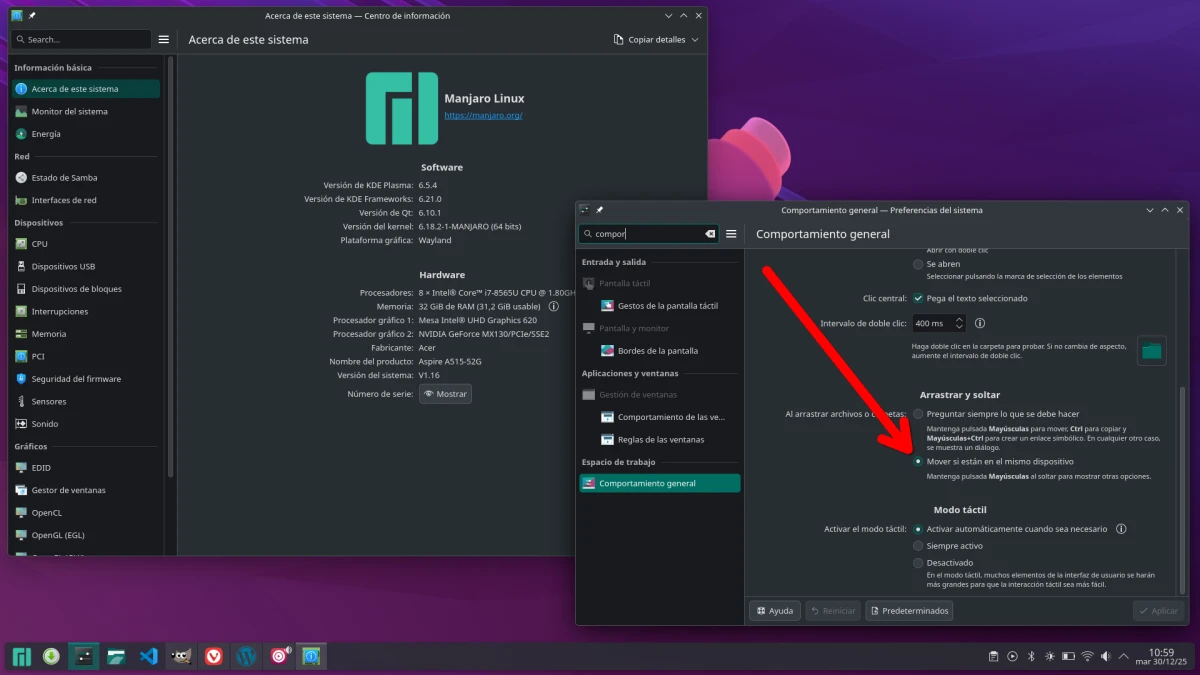Clear the 'compor' search text
Screen dimensions: 1200x675
click(x=710, y=234)
